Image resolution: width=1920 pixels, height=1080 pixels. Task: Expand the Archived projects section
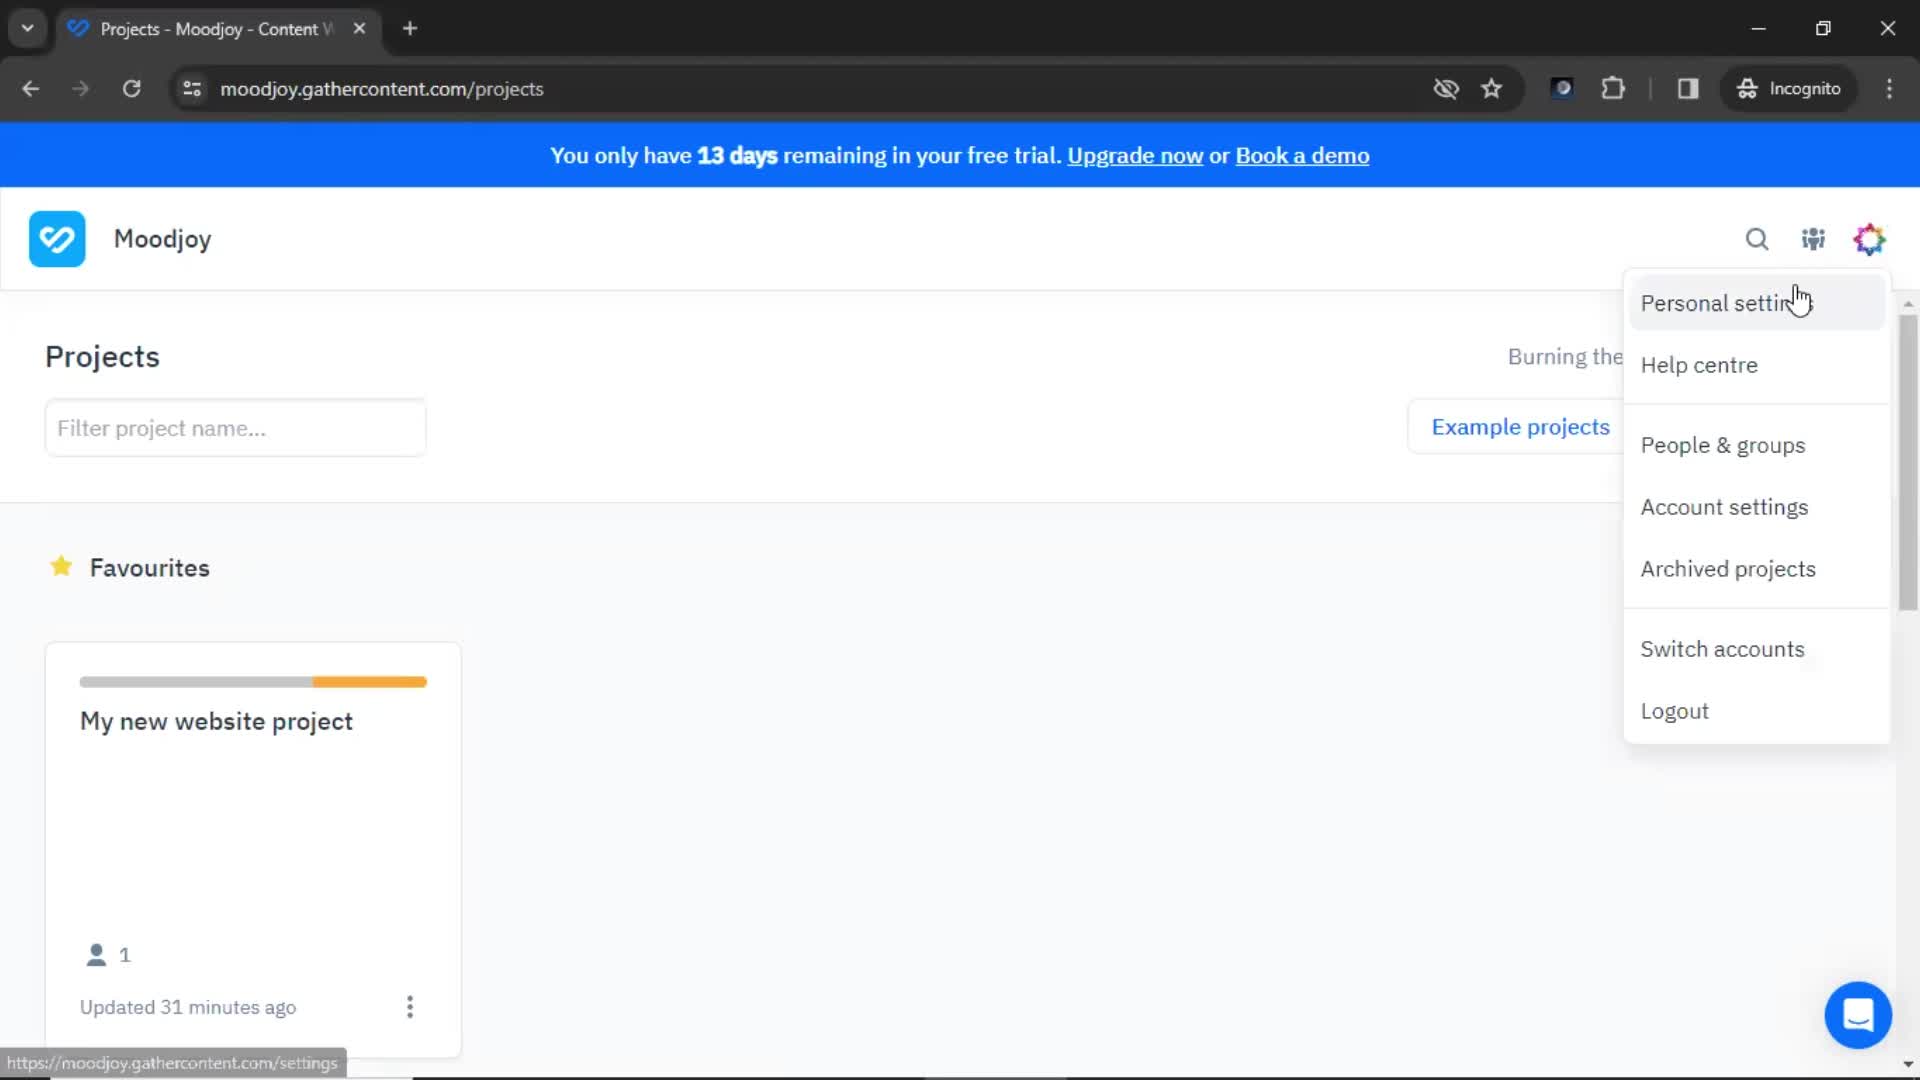coord(1727,568)
